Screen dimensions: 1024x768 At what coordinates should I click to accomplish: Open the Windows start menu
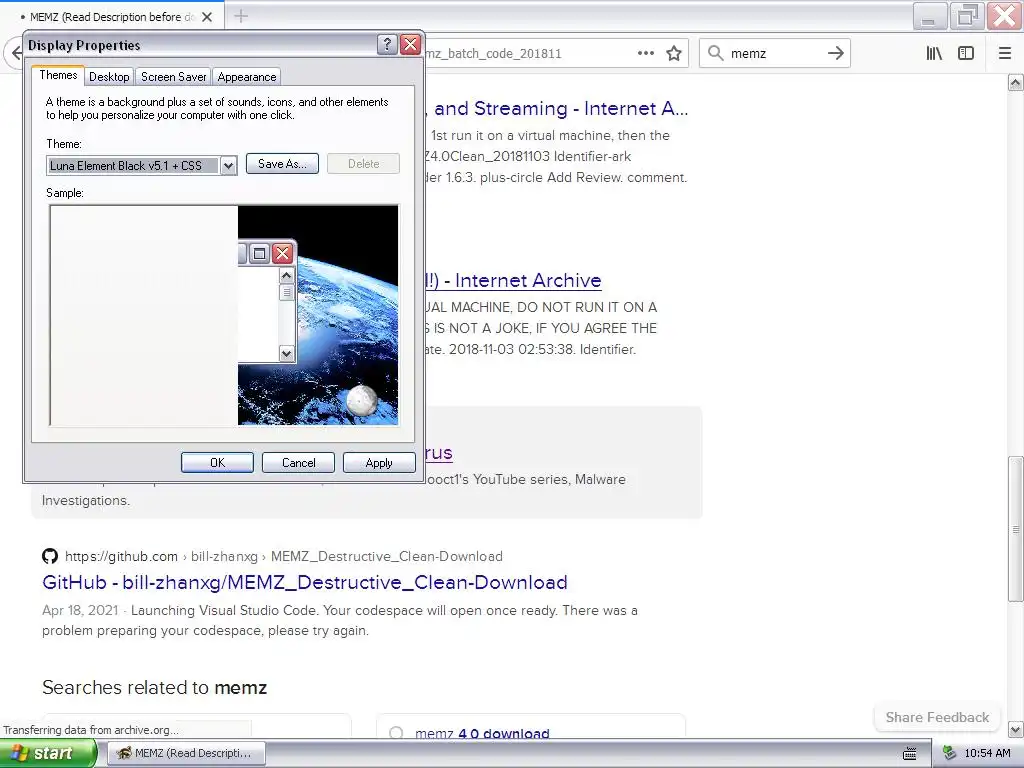click(47, 753)
